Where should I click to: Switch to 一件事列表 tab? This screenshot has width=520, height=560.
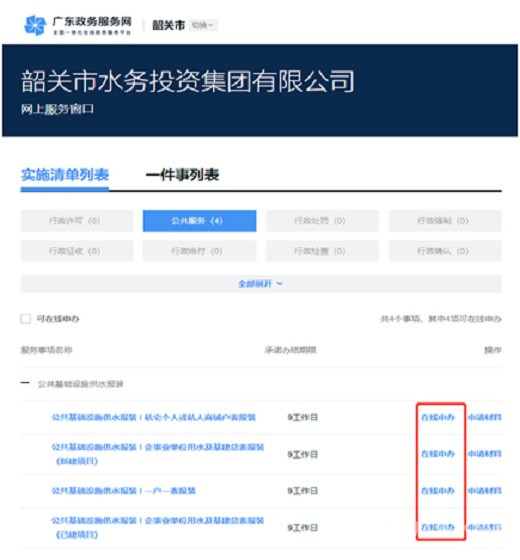pyautogui.click(x=182, y=175)
